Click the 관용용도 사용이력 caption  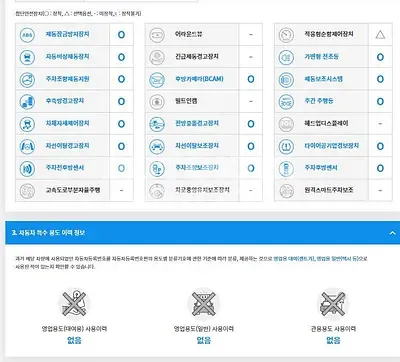(x=333, y=329)
